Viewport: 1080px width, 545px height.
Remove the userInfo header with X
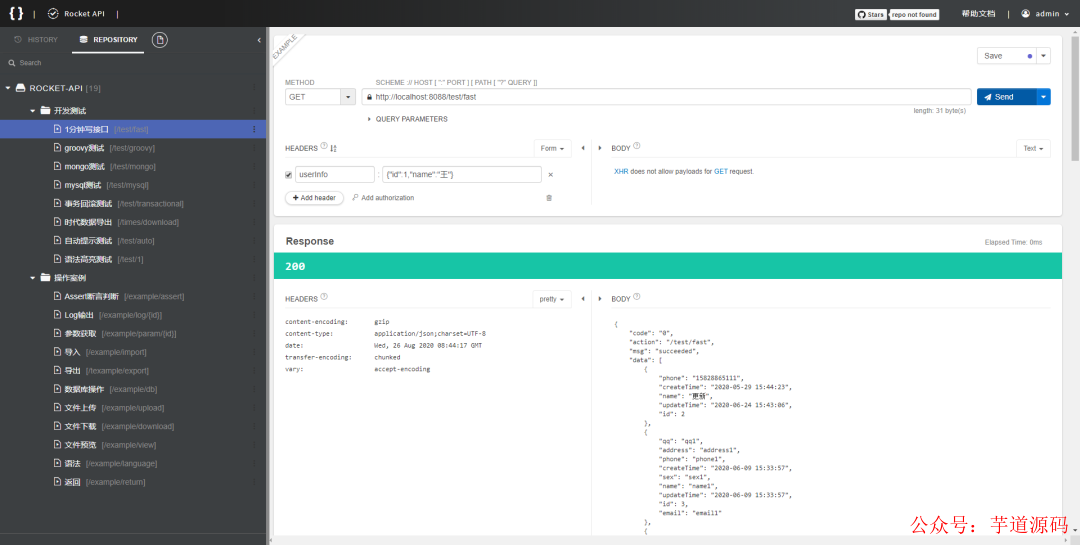click(x=550, y=175)
